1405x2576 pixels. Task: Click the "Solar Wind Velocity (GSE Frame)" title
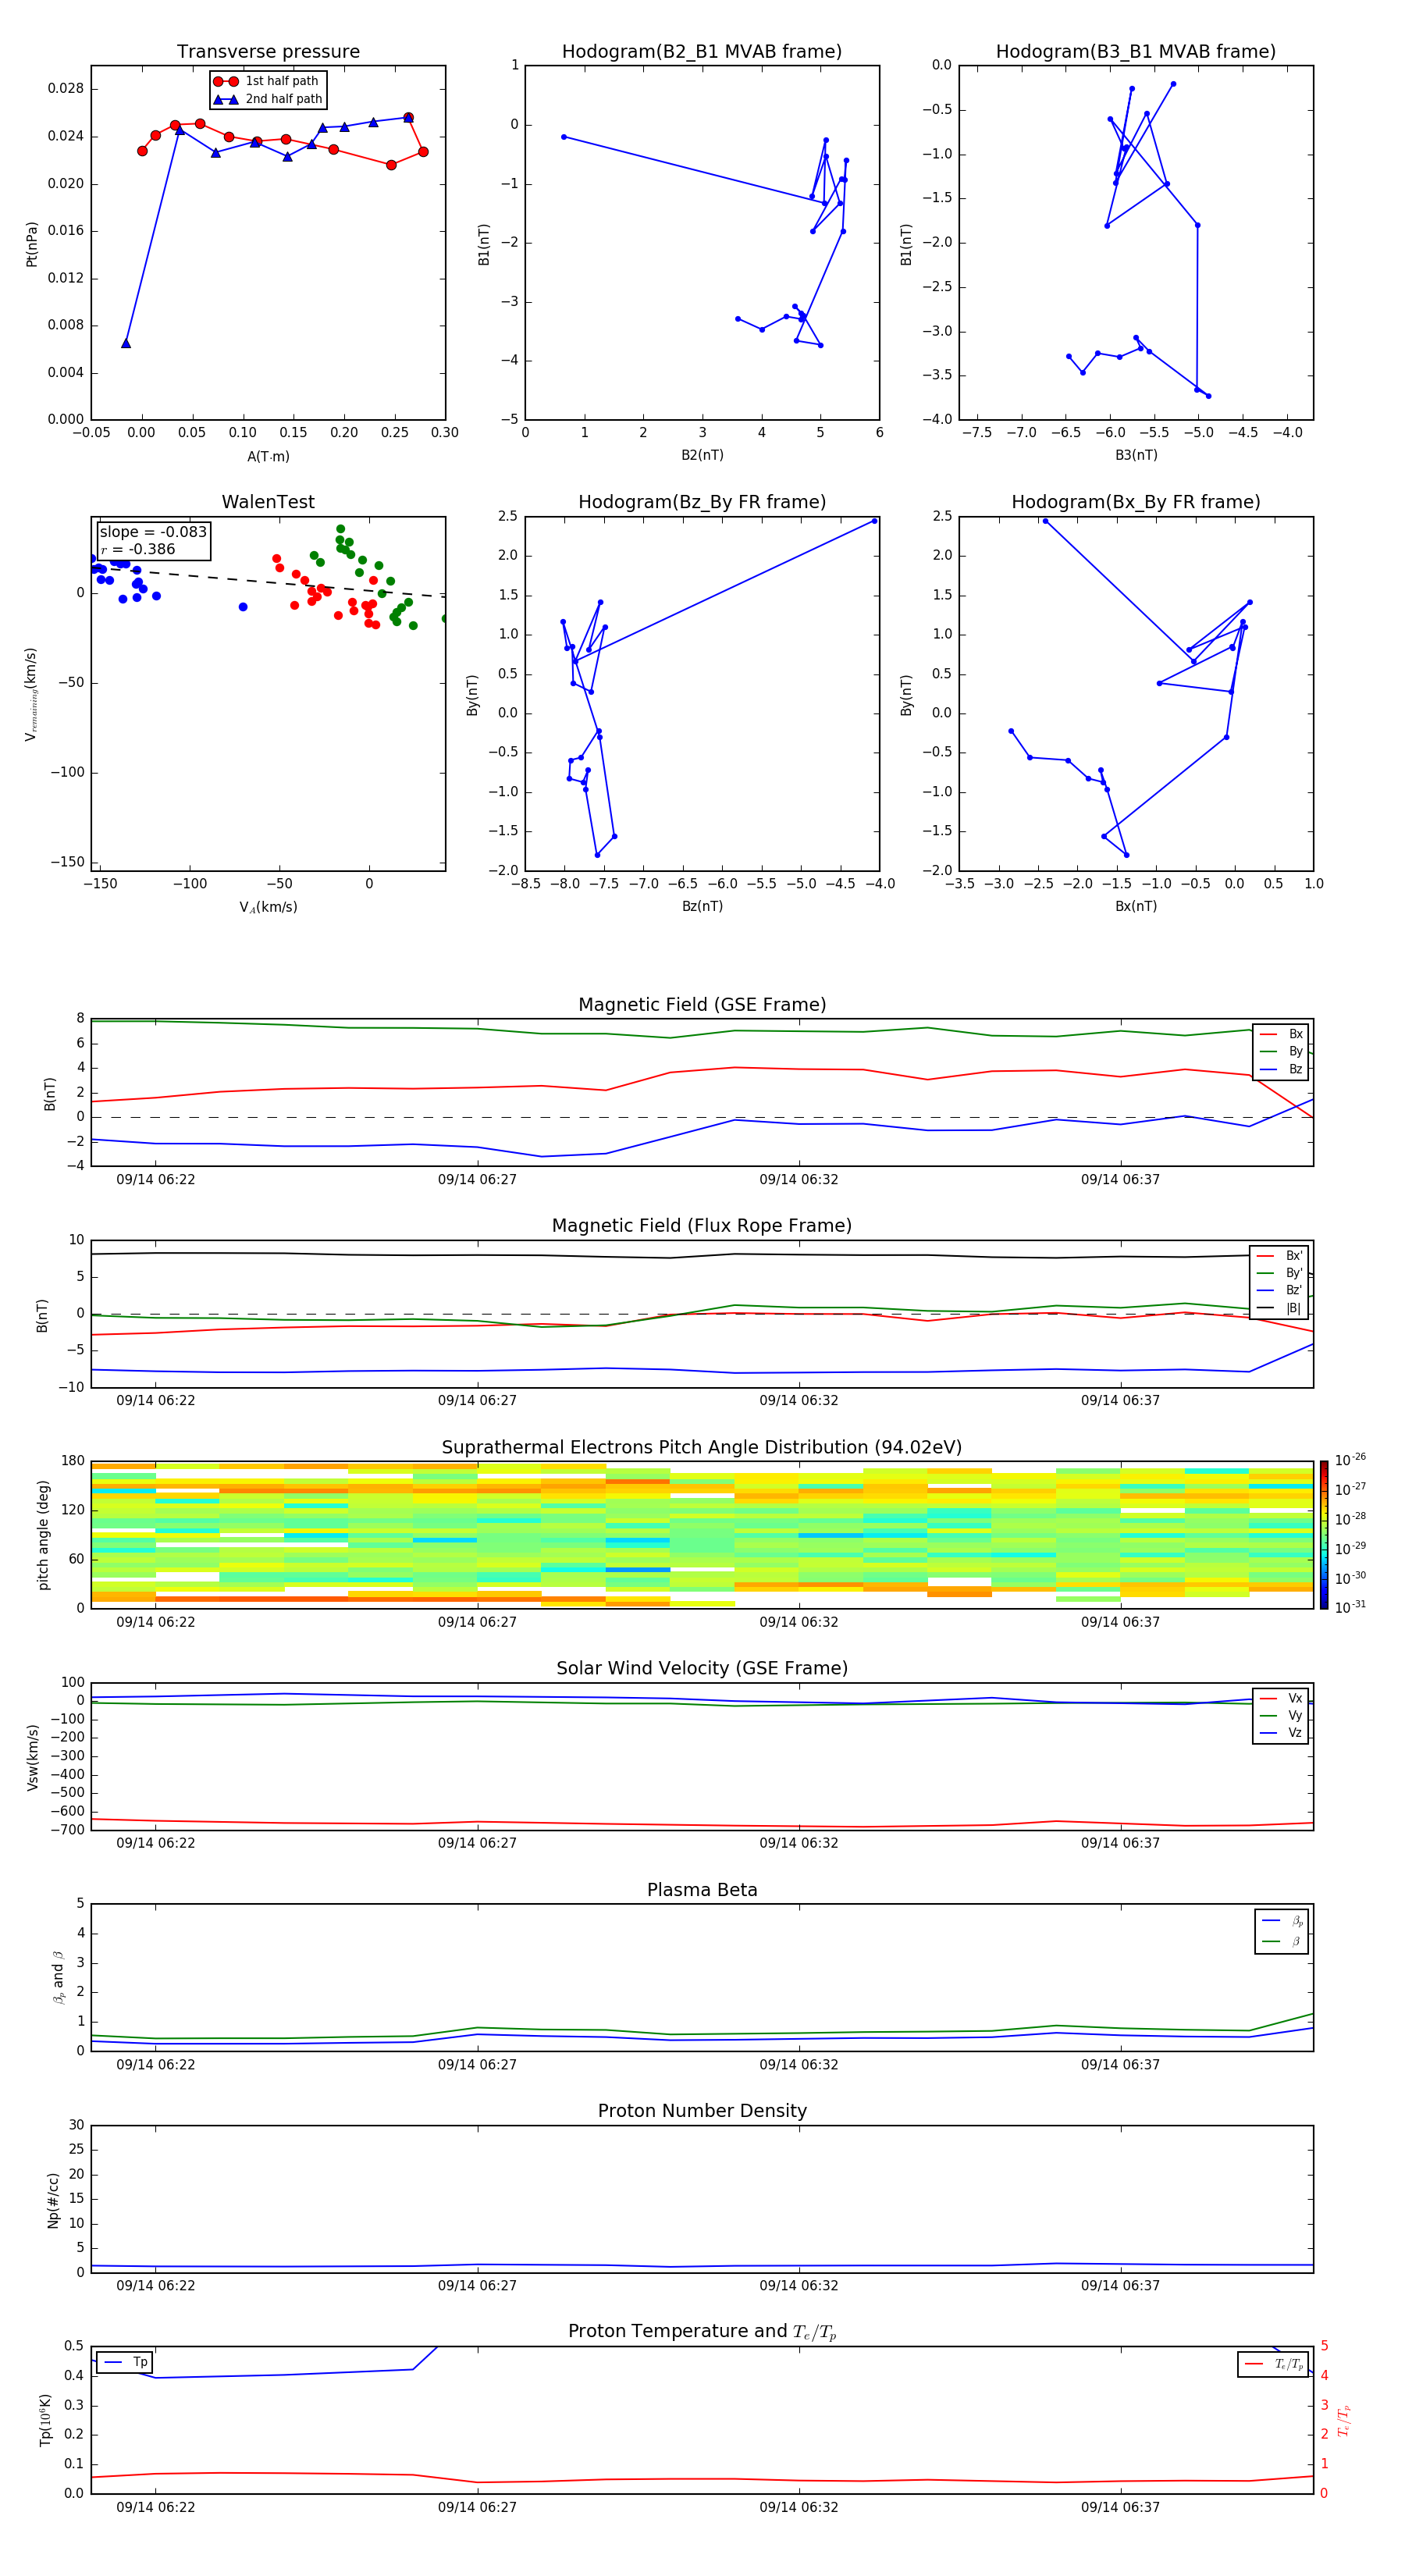[702, 1669]
